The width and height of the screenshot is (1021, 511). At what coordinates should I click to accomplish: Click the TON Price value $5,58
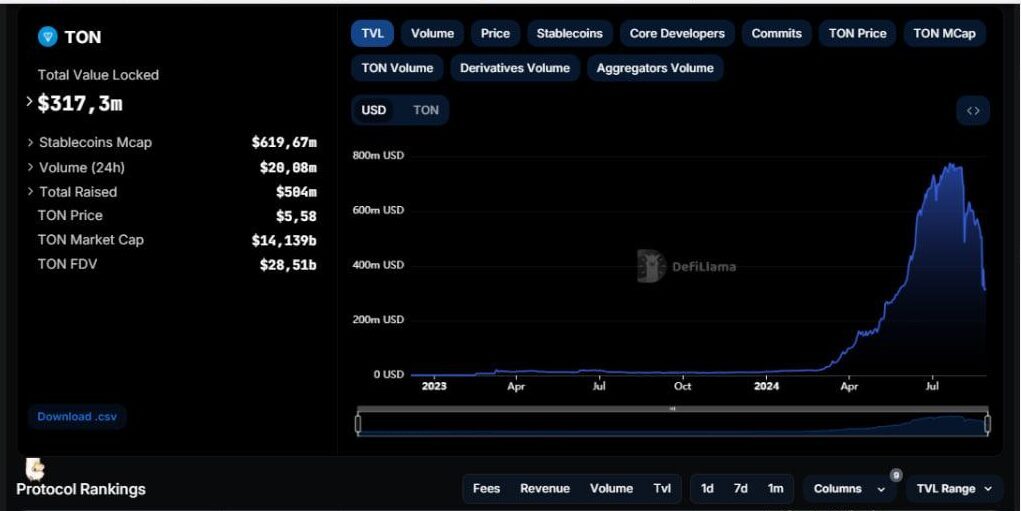[296, 215]
